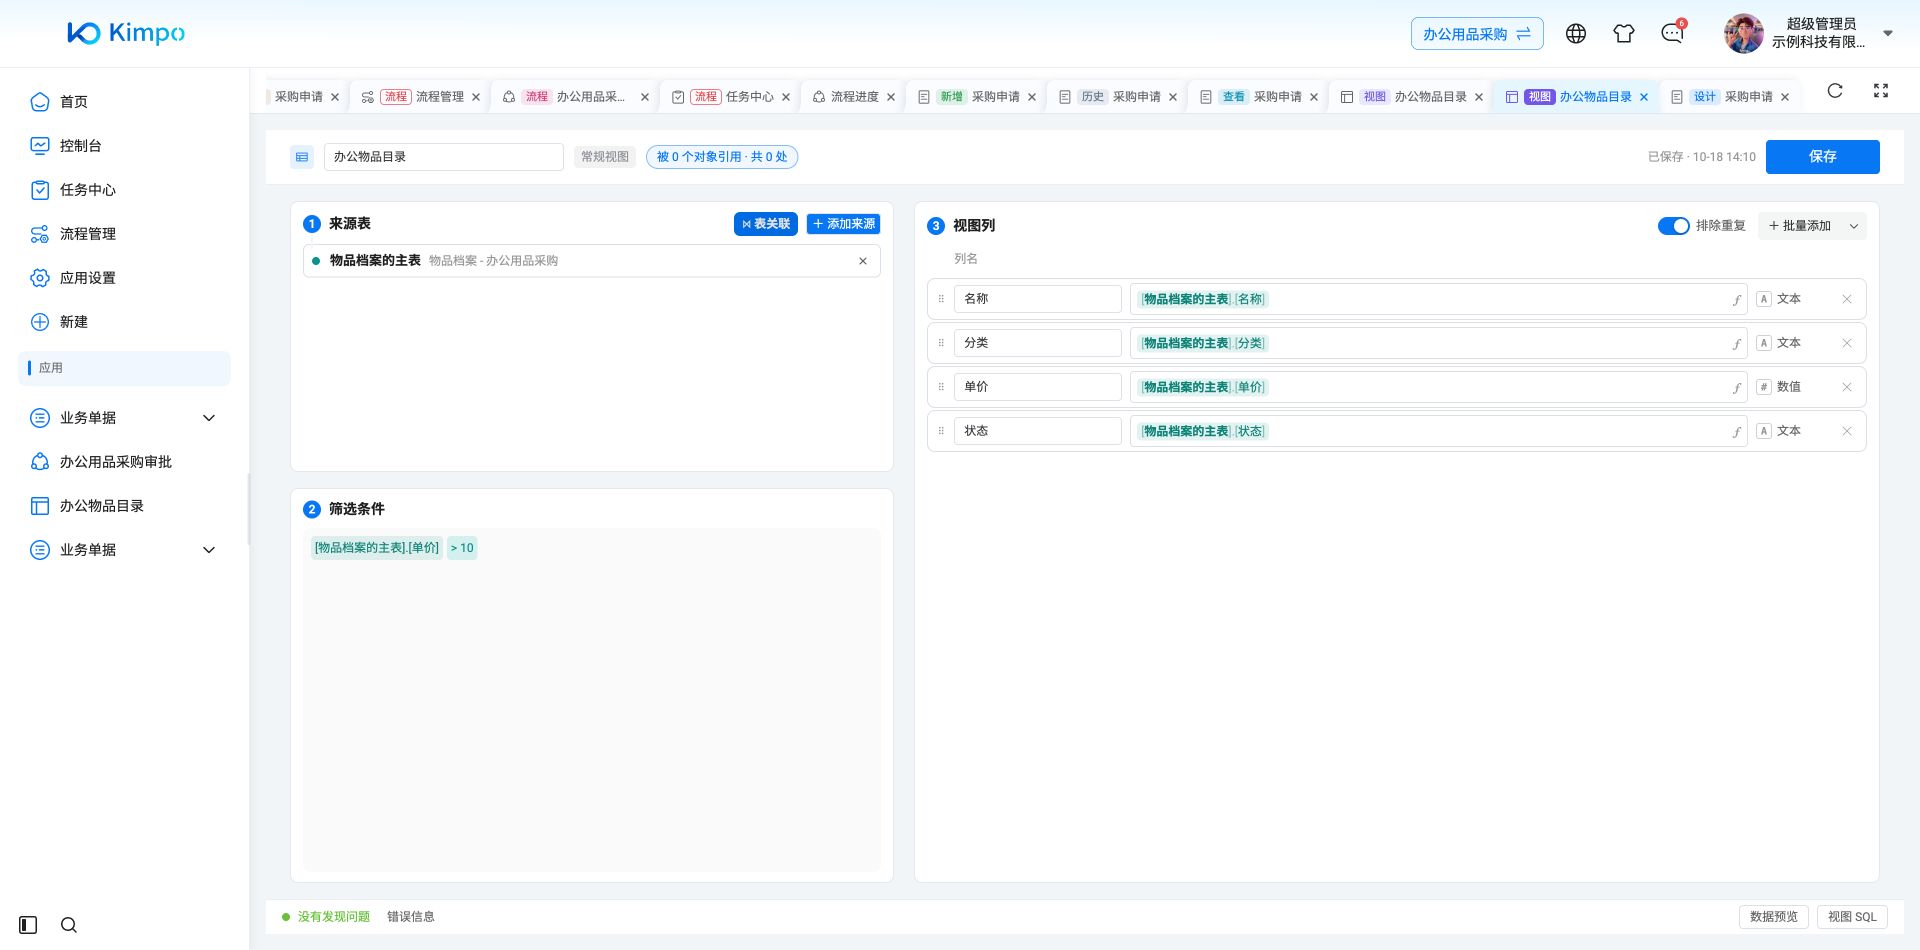Viewport: 1920px width, 950px height.
Task: Open the user avatar
Action: [1743, 33]
